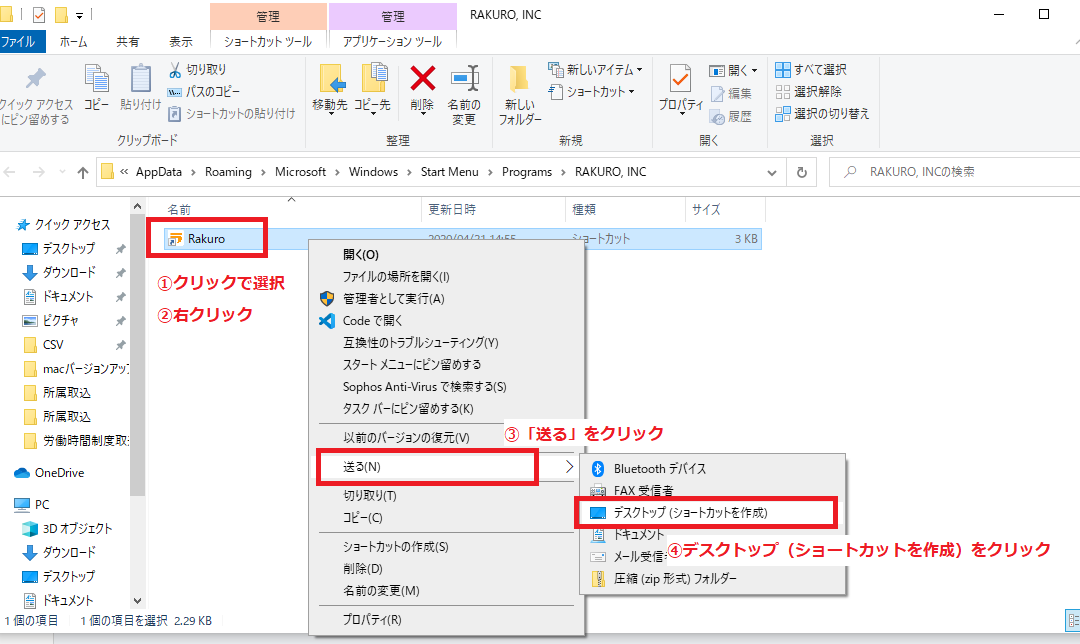
Task: Click ショートカットの貼り付け in the ribbon
Action: pos(232,114)
